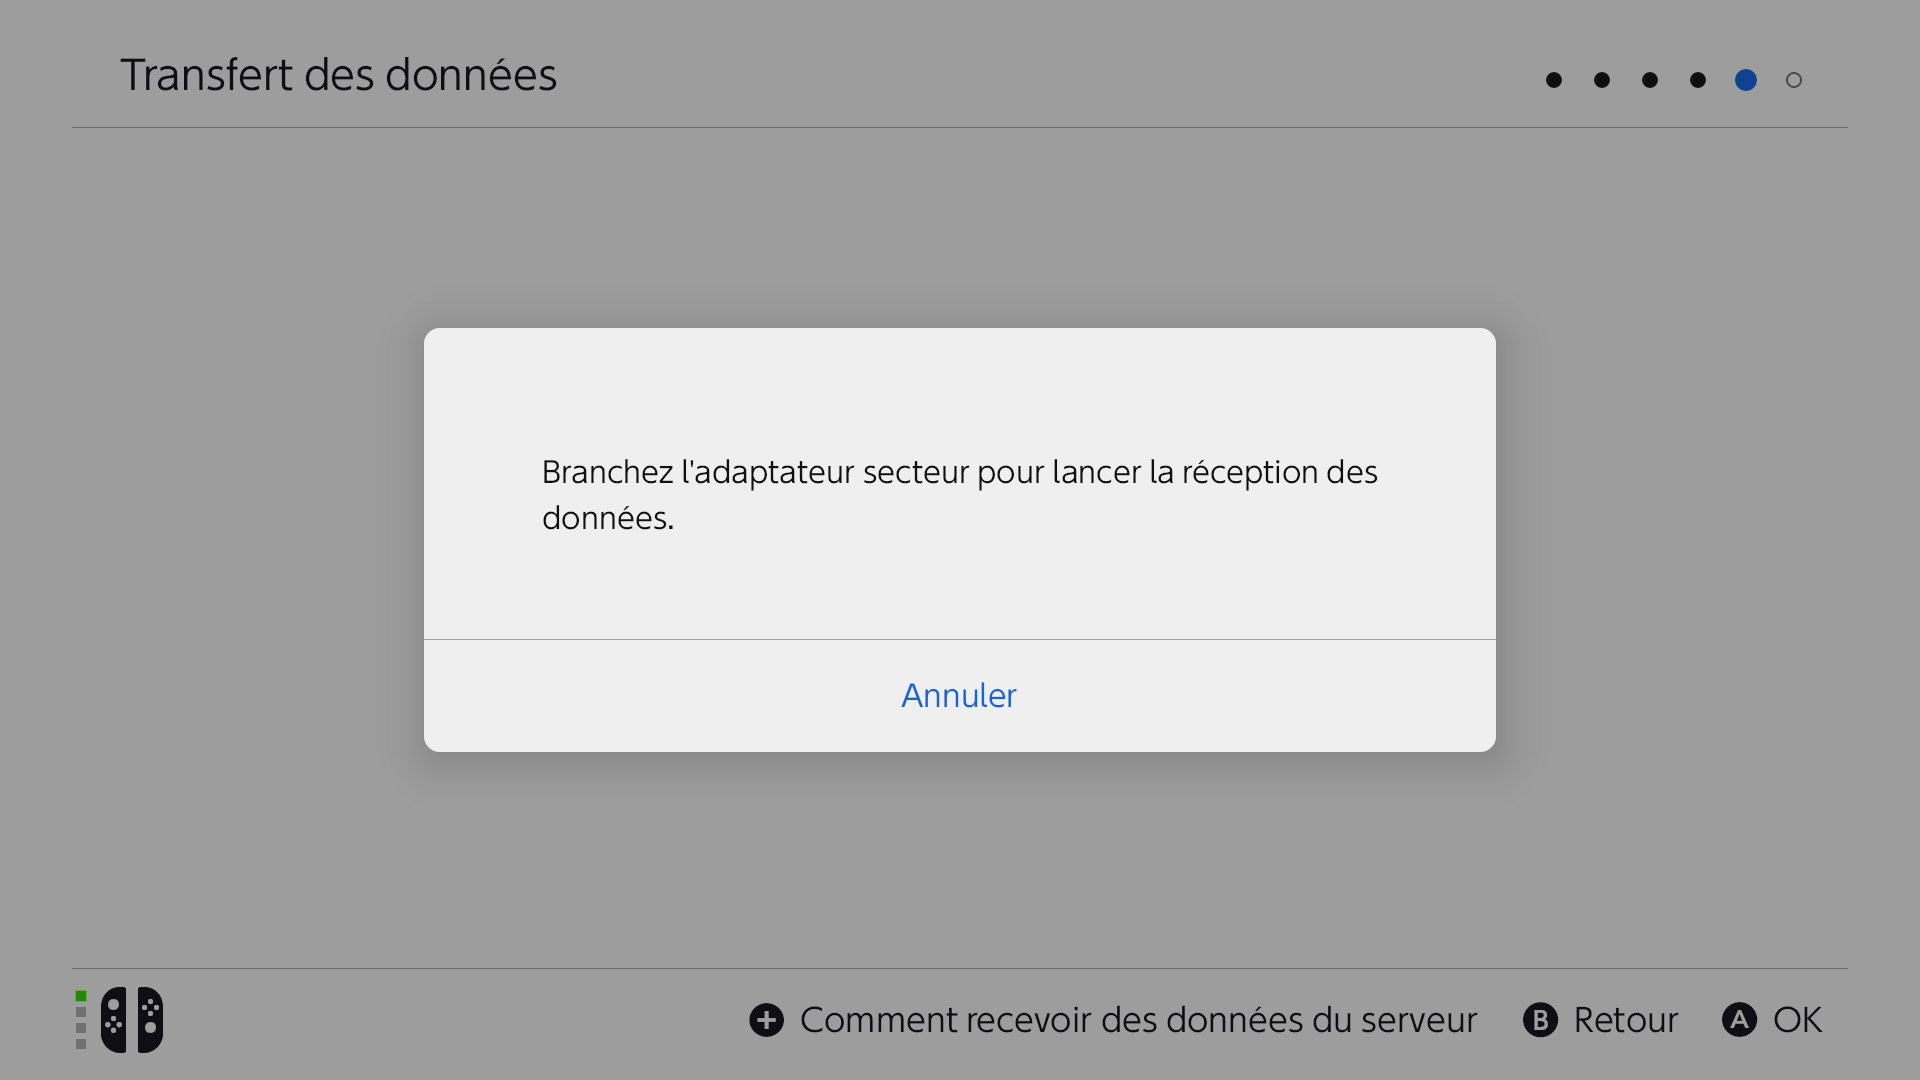The width and height of the screenshot is (1920, 1080).
Task: Click the right Joy-Con icon
Action: pyautogui.click(x=148, y=1019)
